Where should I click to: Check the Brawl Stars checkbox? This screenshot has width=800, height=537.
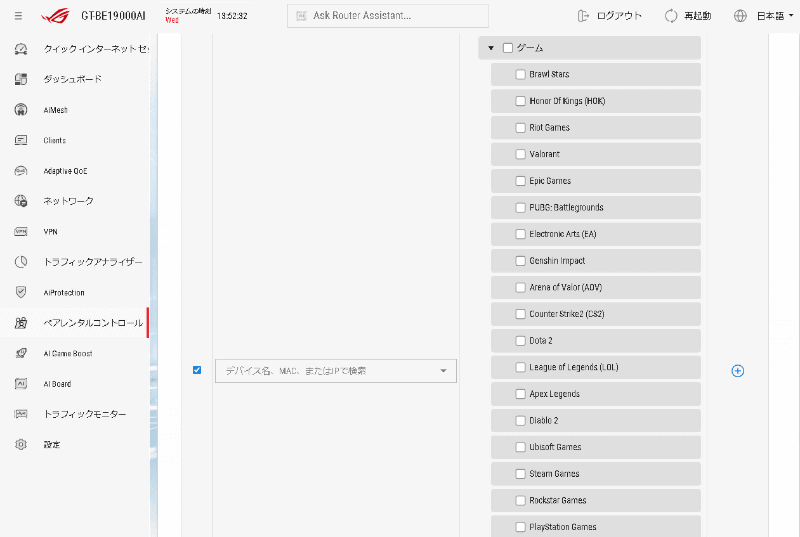click(520, 74)
